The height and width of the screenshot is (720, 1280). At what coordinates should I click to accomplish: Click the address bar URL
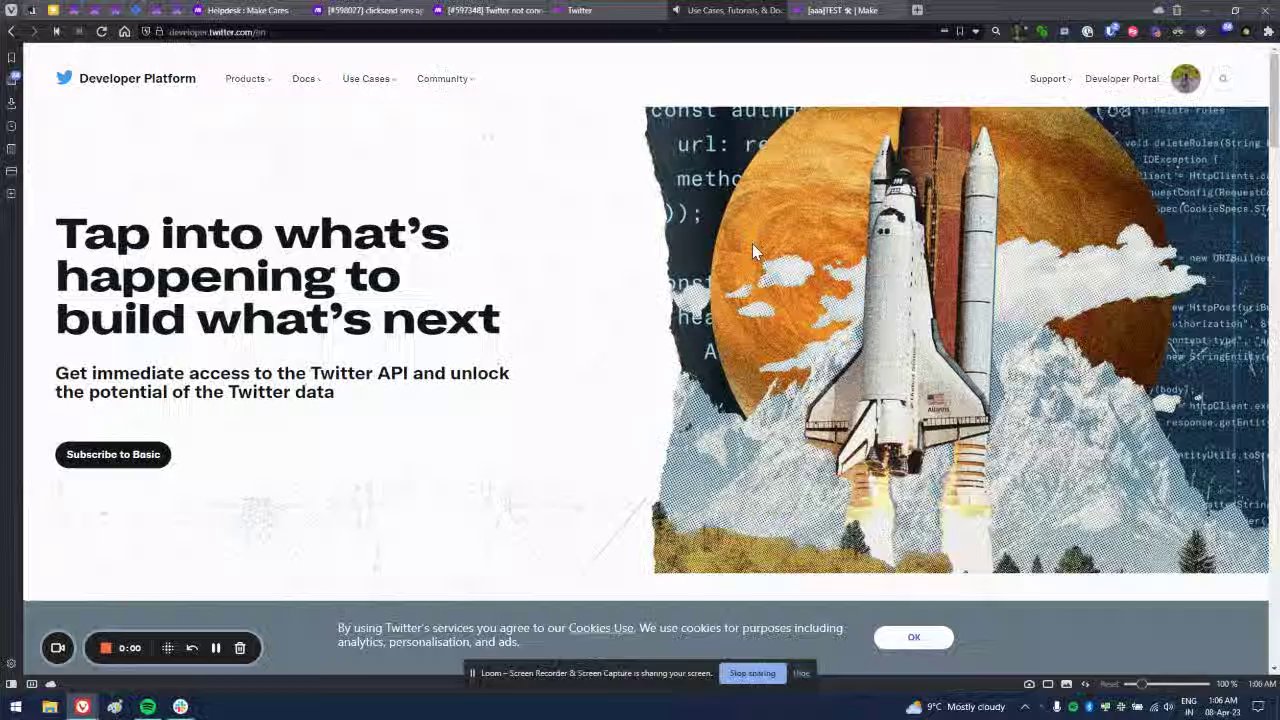pyautogui.click(x=217, y=32)
